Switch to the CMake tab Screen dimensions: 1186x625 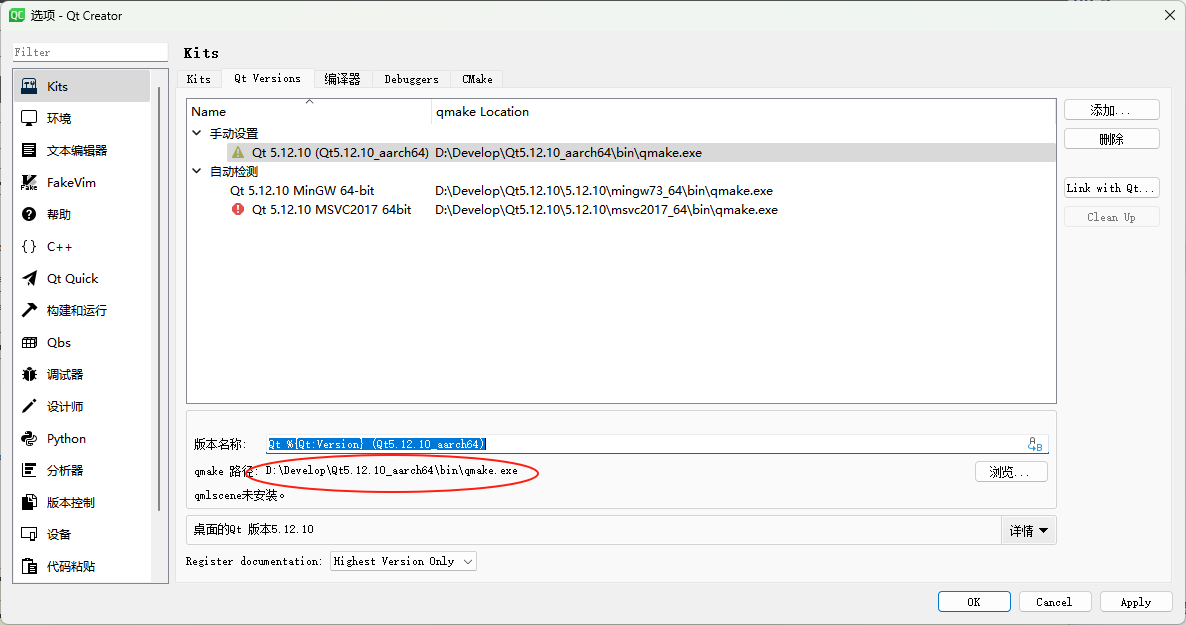tap(477, 79)
